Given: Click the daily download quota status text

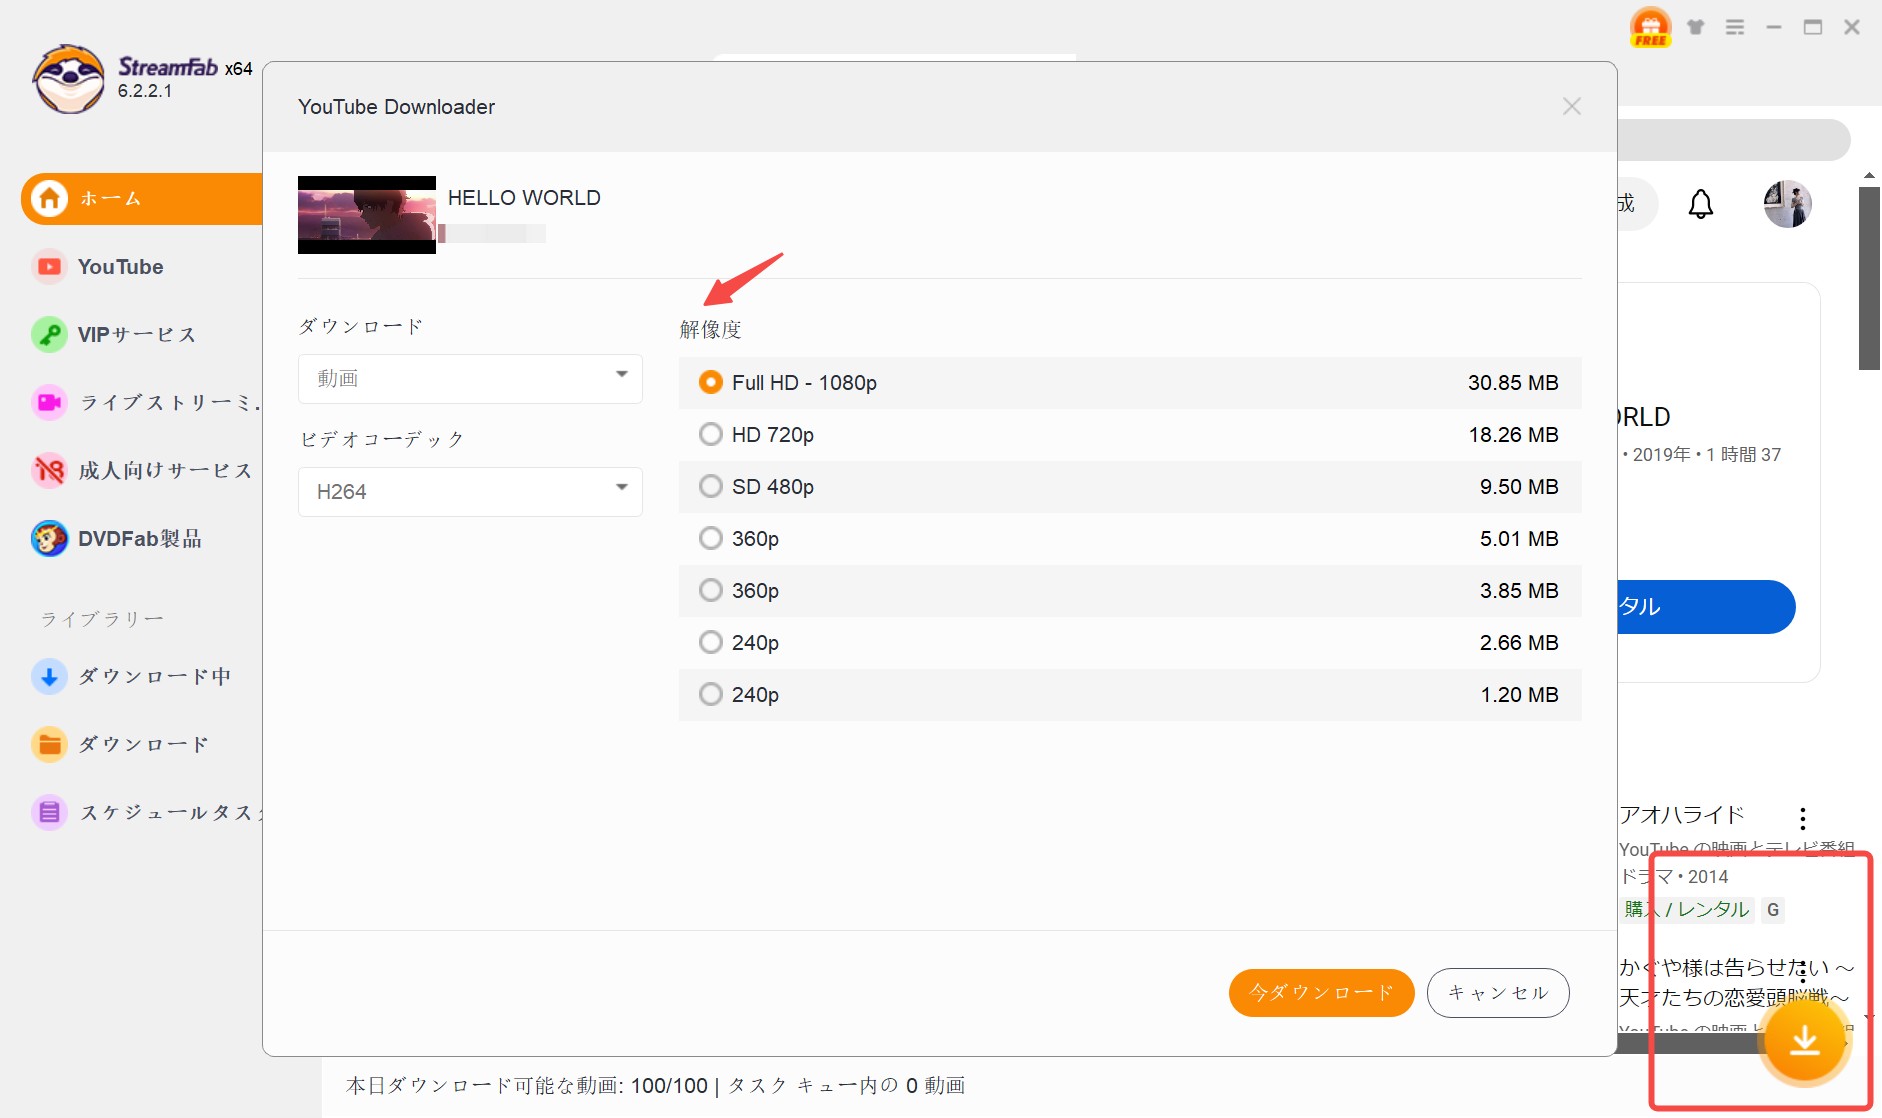Looking at the screenshot, I should 655,1086.
